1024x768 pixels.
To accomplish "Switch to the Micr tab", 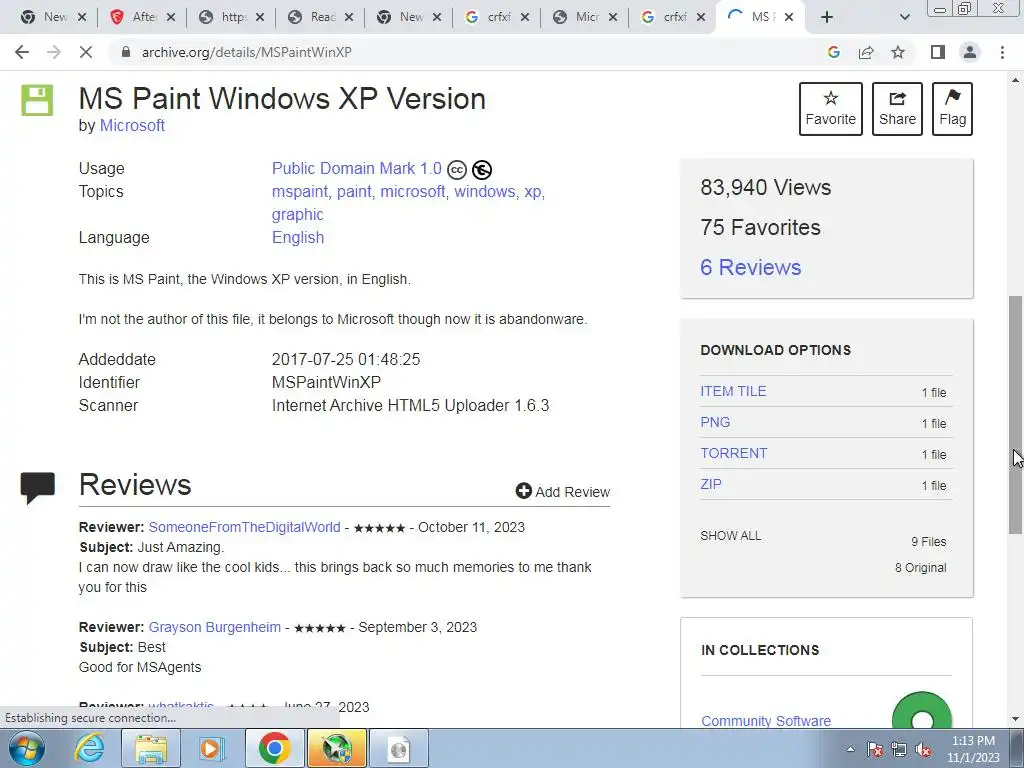I will pyautogui.click(x=585, y=17).
